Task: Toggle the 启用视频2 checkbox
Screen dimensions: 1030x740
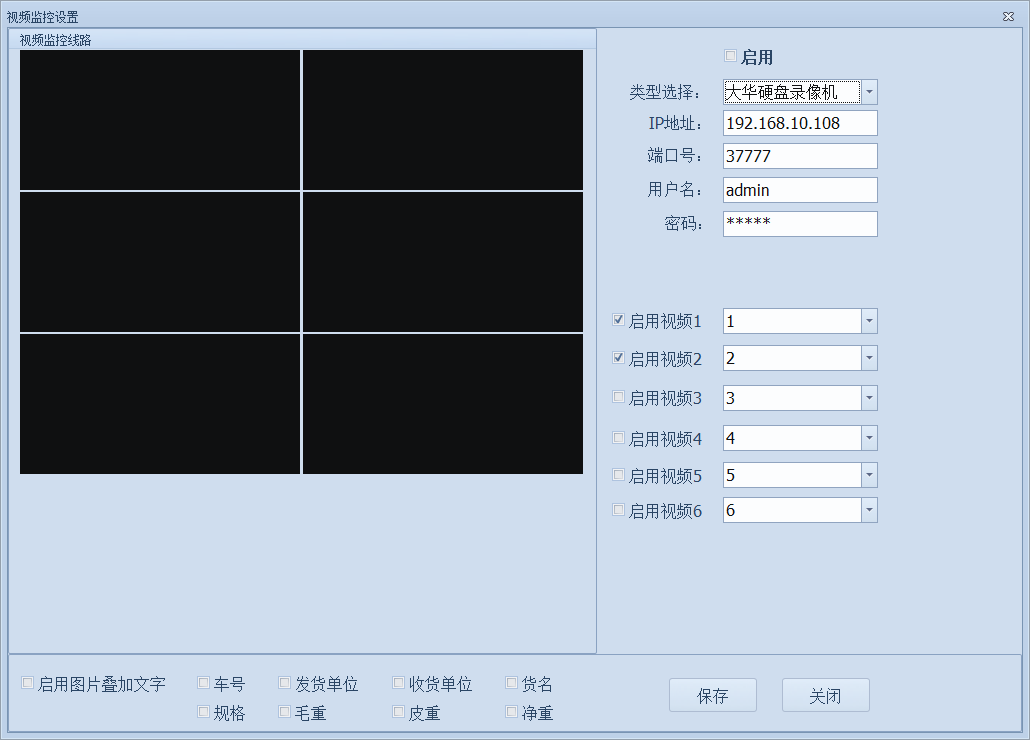Action: tap(618, 358)
